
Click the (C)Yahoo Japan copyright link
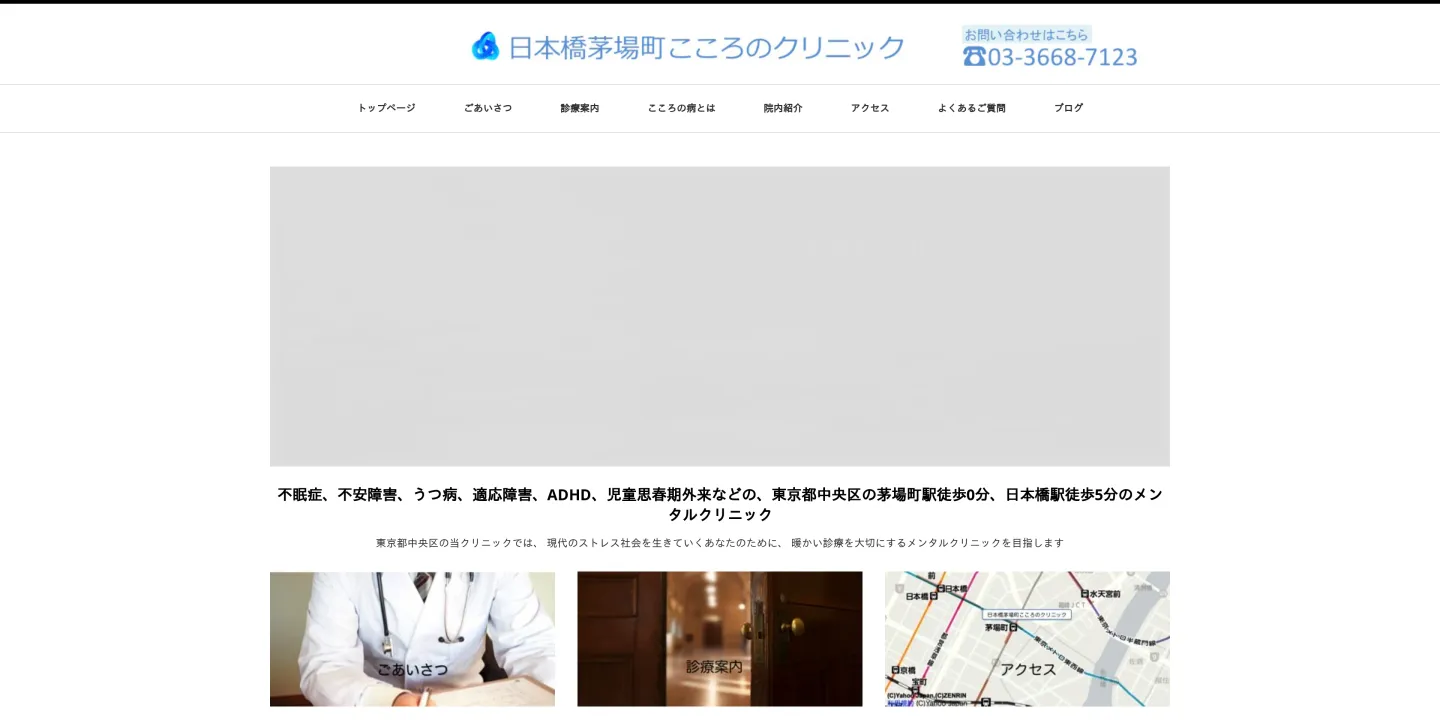click(941, 702)
